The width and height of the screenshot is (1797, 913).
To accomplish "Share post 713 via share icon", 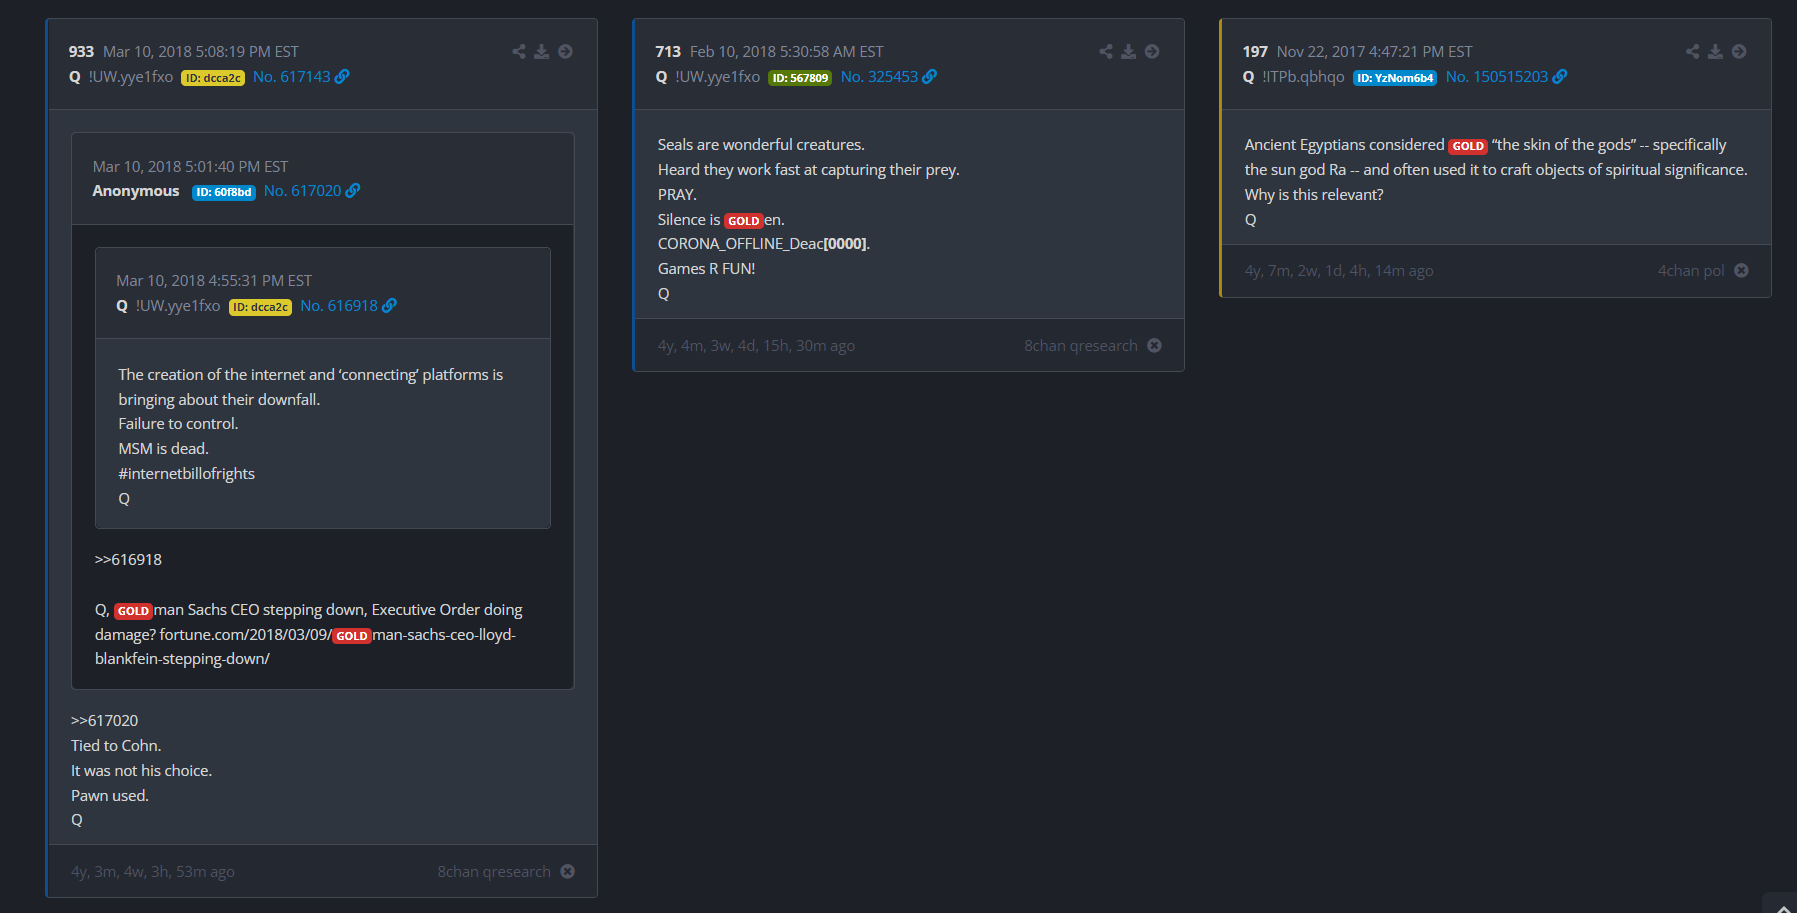I will tap(1105, 51).
